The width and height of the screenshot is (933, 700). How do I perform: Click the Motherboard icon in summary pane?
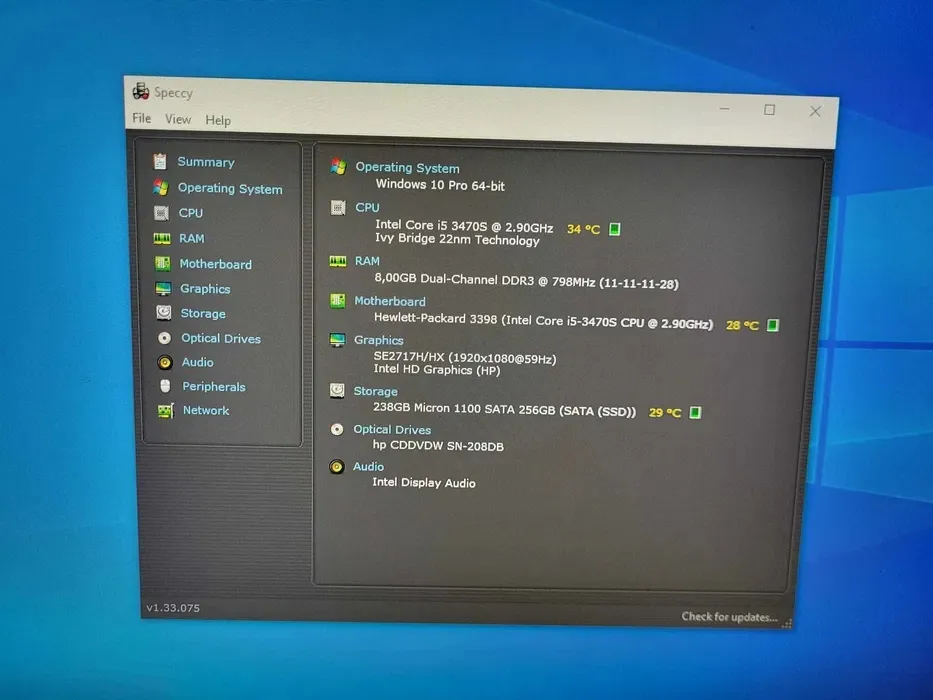(x=337, y=301)
